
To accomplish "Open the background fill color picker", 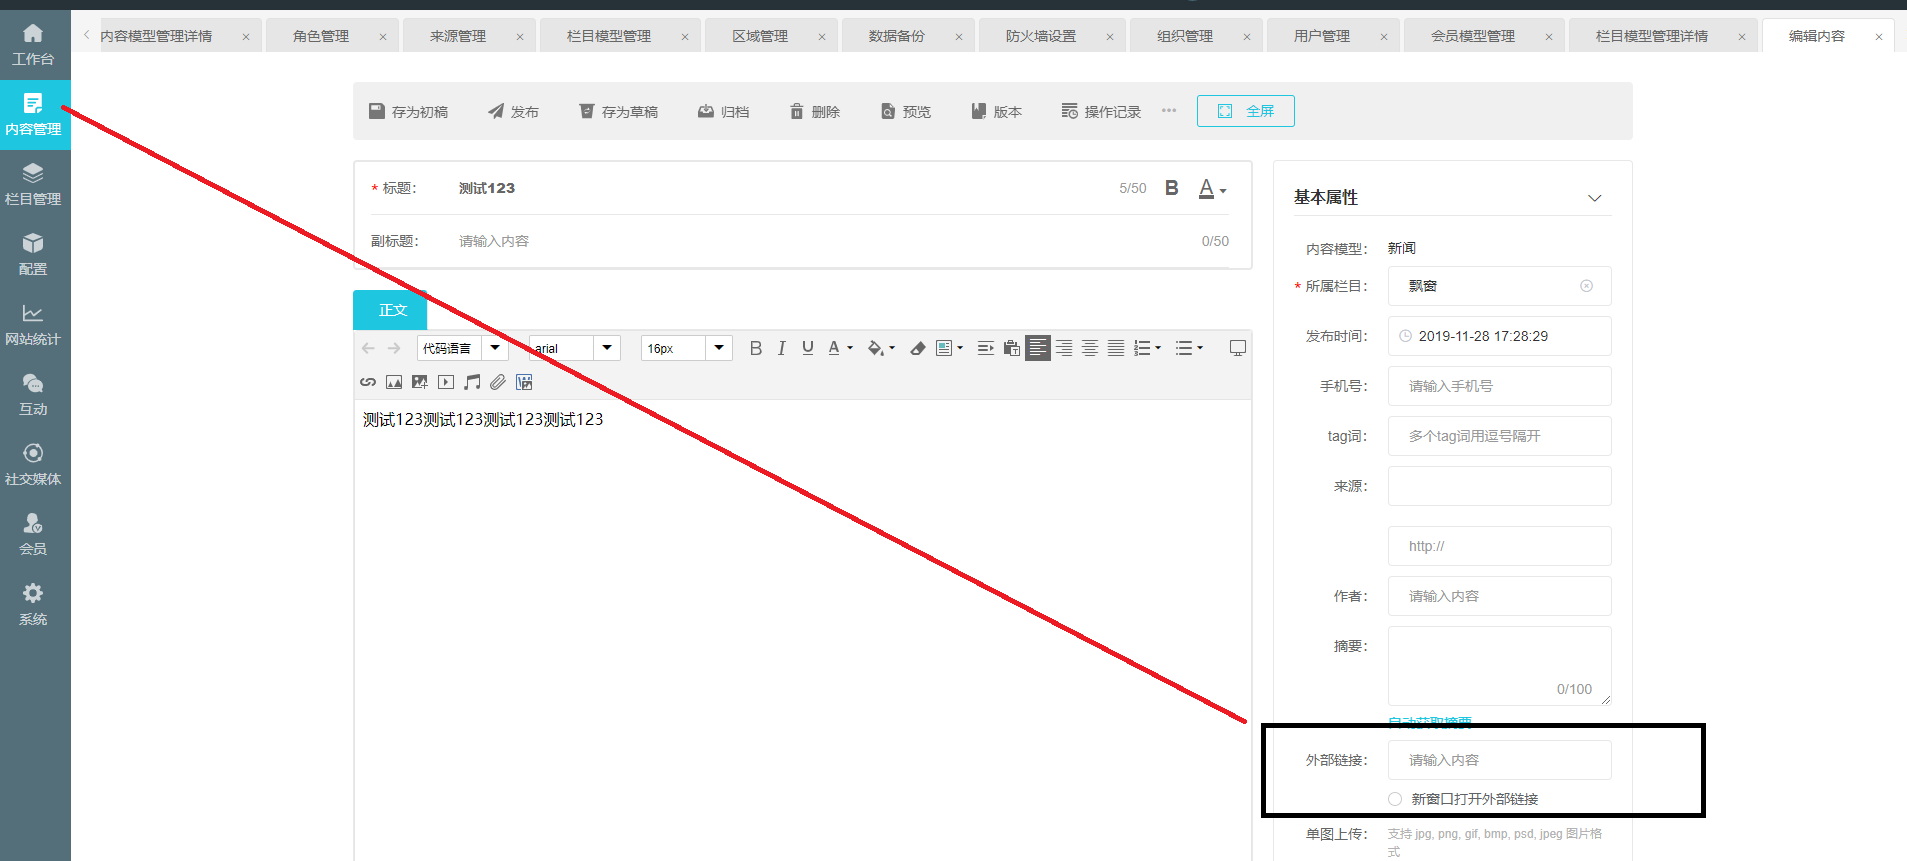I will tap(881, 348).
